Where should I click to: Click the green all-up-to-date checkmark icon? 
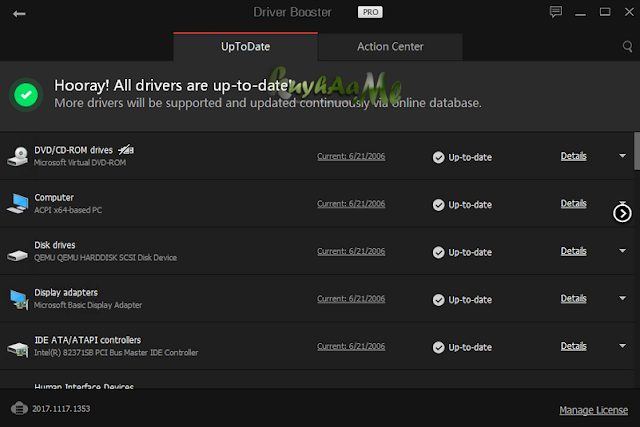click(26, 95)
